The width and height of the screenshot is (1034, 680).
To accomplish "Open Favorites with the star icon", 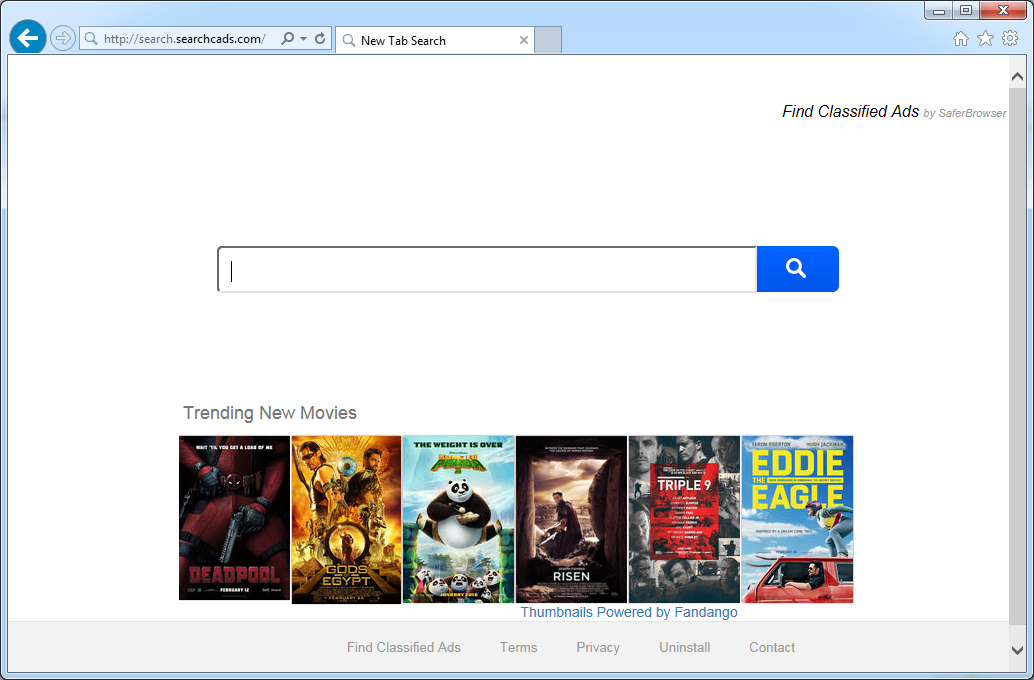I will [x=985, y=39].
